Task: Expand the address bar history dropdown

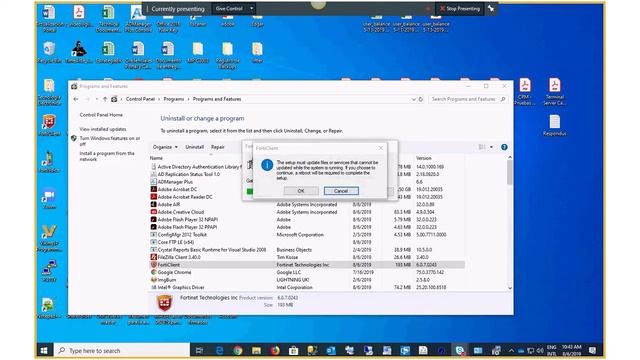Action: [x=413, y=99]
